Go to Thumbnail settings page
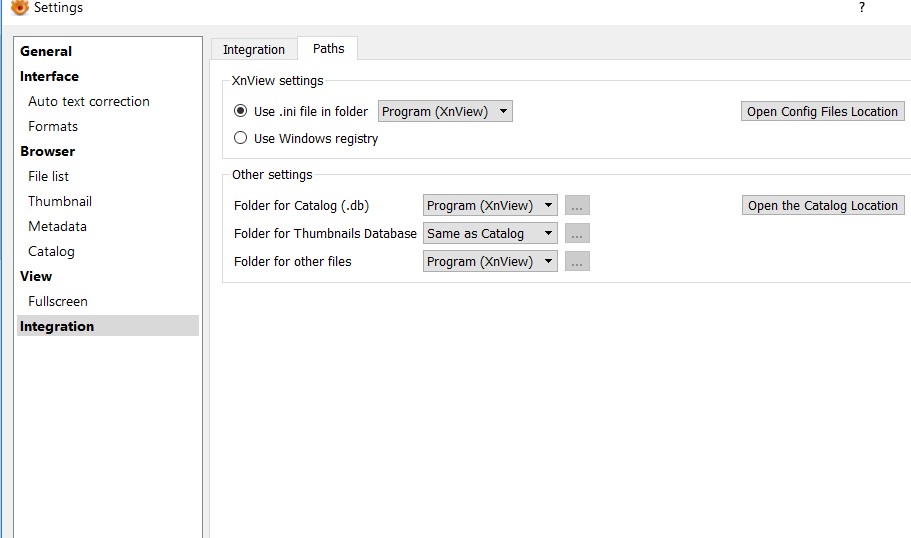Image resolution: width=911 pixels, height=538 pixels. (x=60, y=201)
